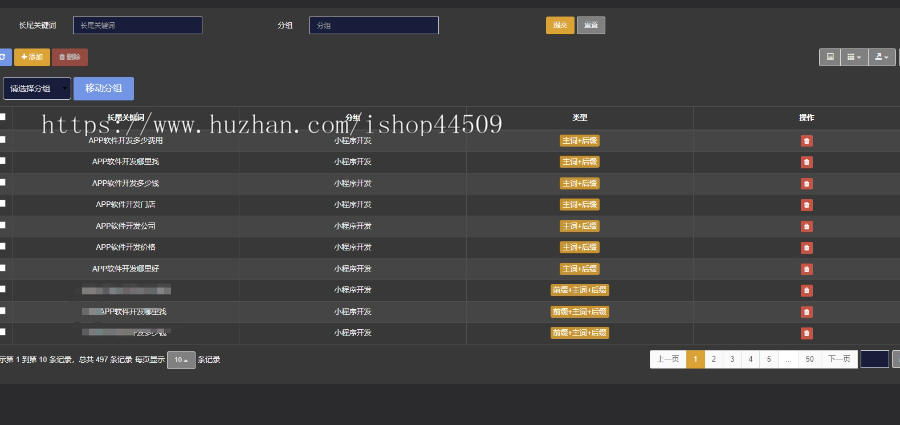
Task: Click keyword cell APP软件开发公司
Action: click(x=125, y=226)
